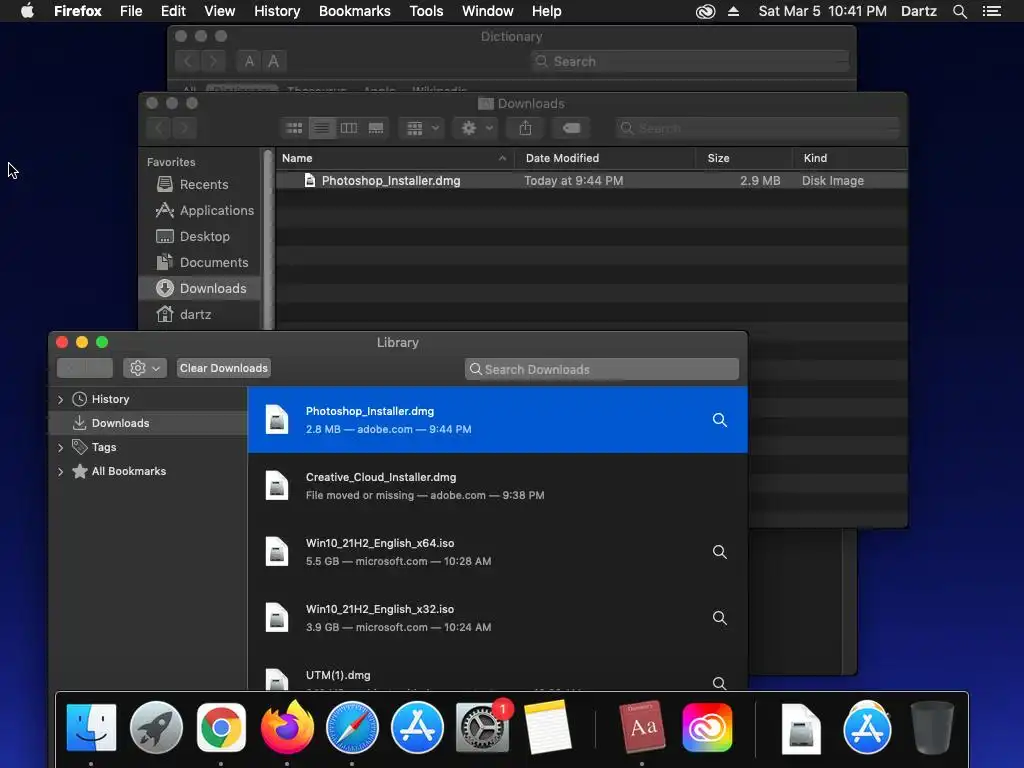
Task: Select Win10_21H2_English_x64.iso download entry
Action: [498, 552]
